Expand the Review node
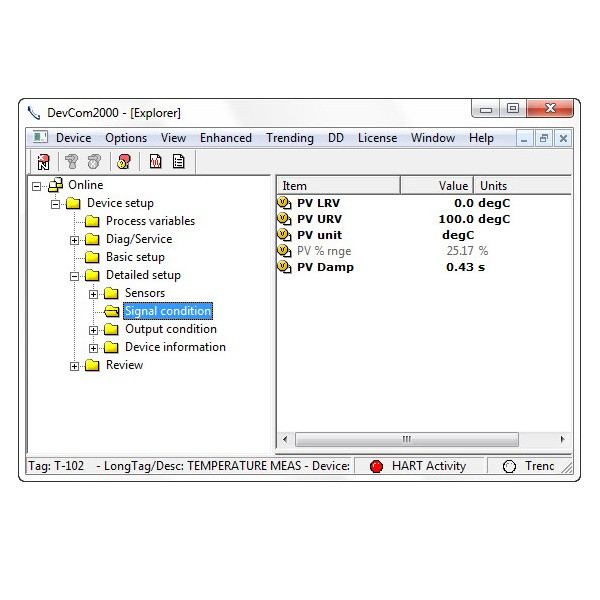The height and width of the screenshot is (600, 600). click(x=74, y=366)
